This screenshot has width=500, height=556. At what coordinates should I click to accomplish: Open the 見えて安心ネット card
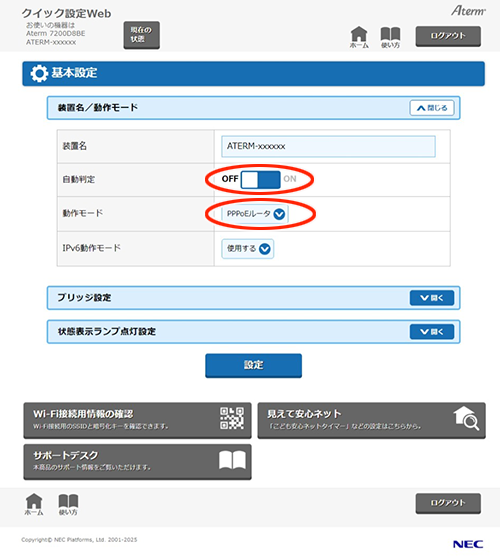click(x=371, y=420)
